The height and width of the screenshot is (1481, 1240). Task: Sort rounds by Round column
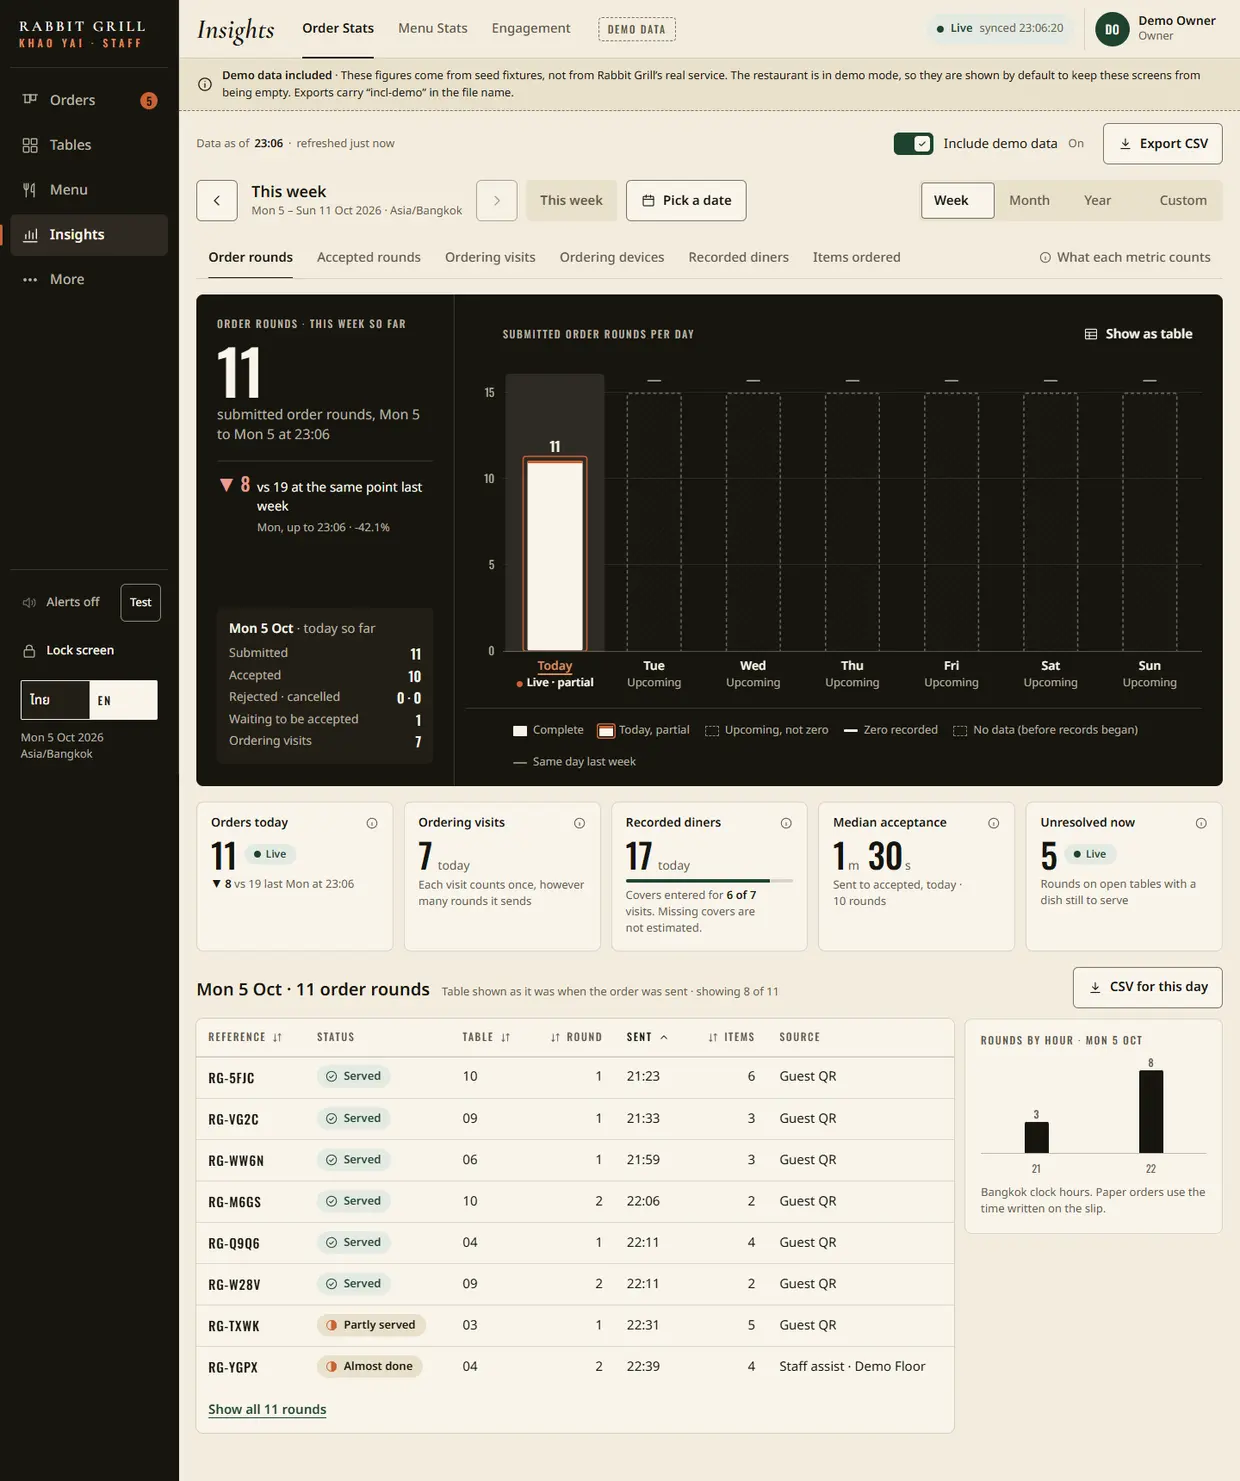(x=576, y=1037)
